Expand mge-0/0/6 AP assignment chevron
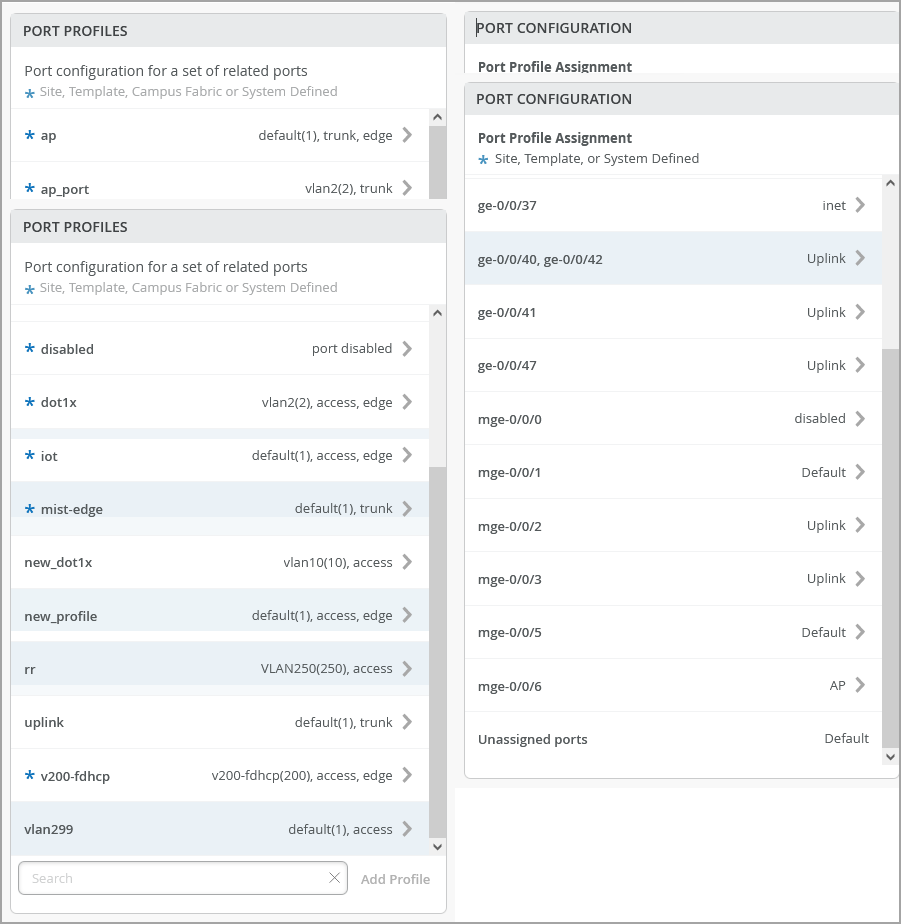The width and height of the screenshot is (901, 924). [860, 685]
